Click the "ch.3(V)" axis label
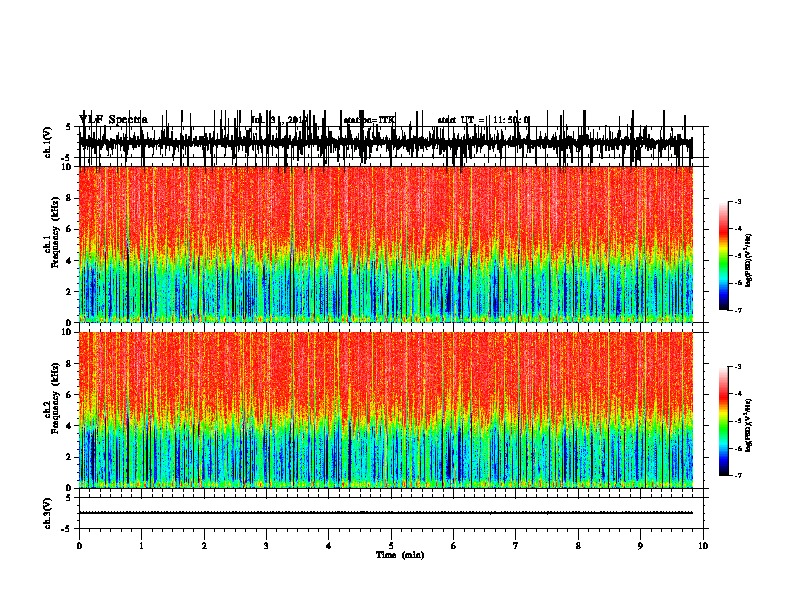 click(x=48, y=513)
